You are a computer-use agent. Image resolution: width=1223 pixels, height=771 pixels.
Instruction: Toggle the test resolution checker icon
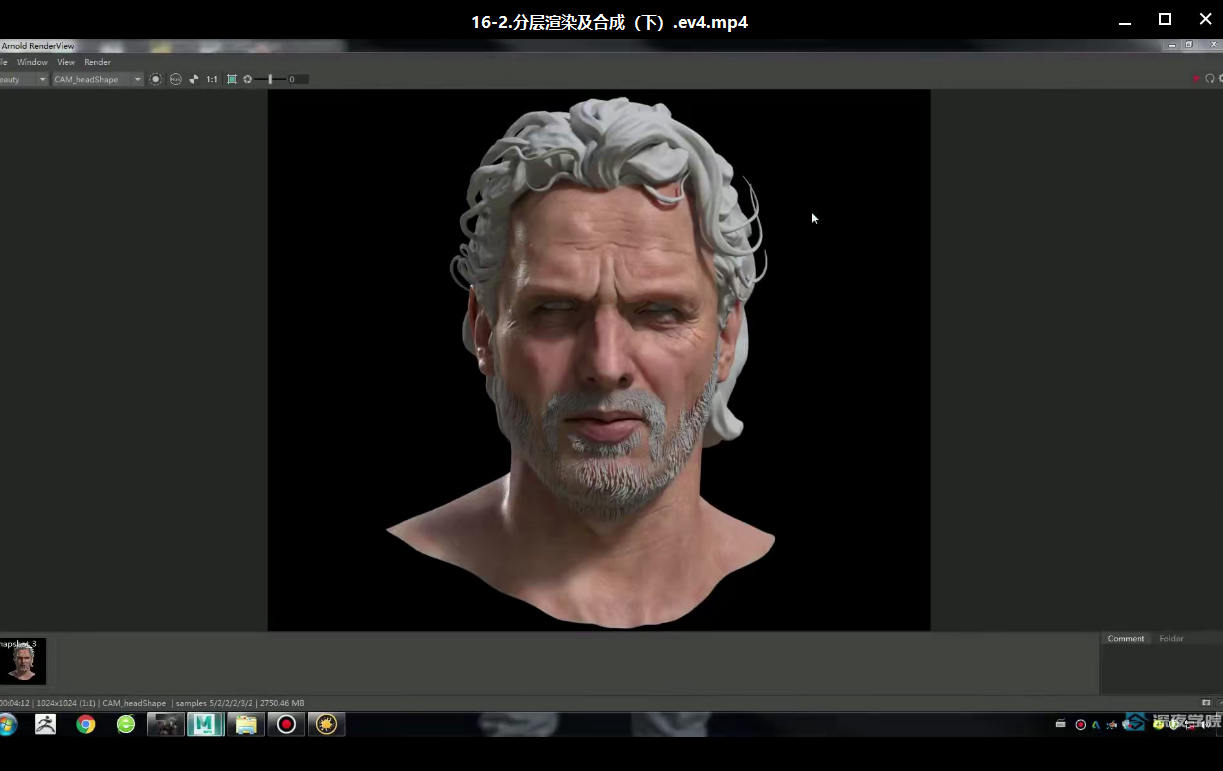[194, 79]
